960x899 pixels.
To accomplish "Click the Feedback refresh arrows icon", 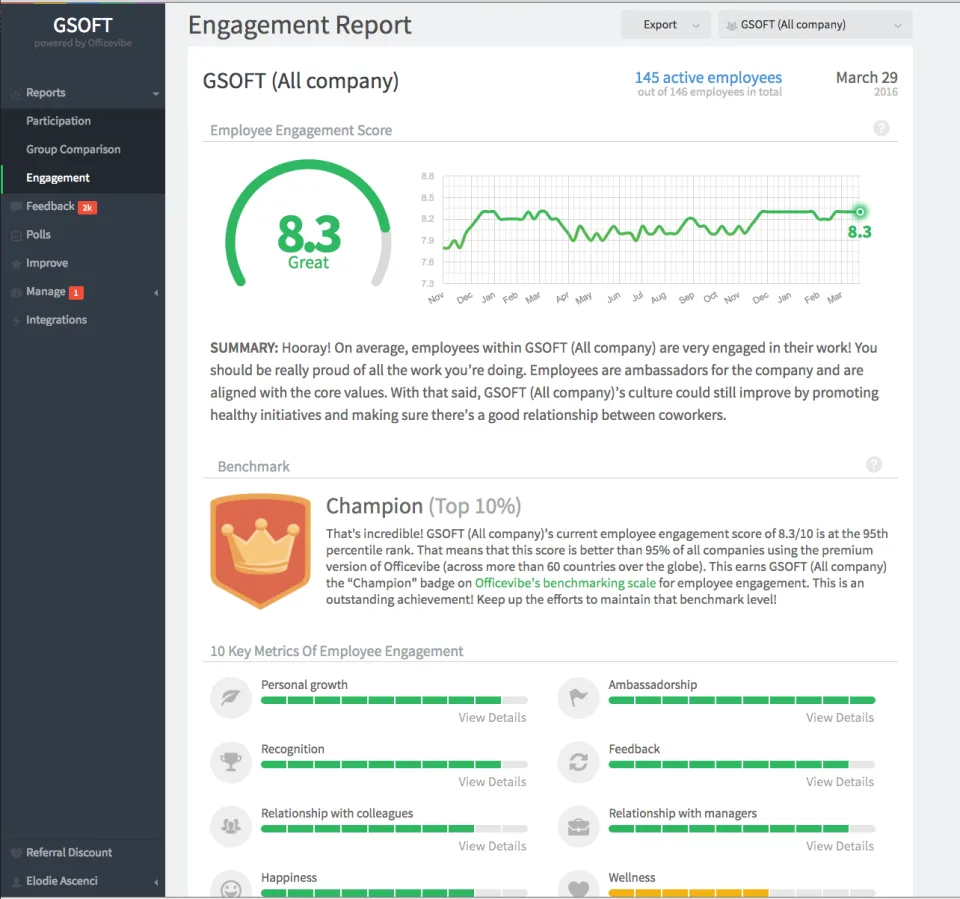I will click(x=579, y=761).
